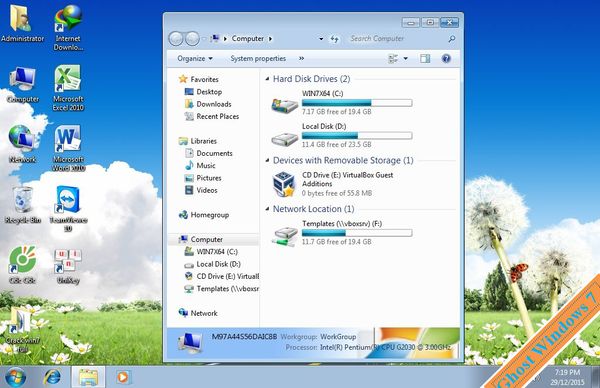
Task: Open Explorer Help question mark icon
Action: pyautogui.click(x=446, y=59)
